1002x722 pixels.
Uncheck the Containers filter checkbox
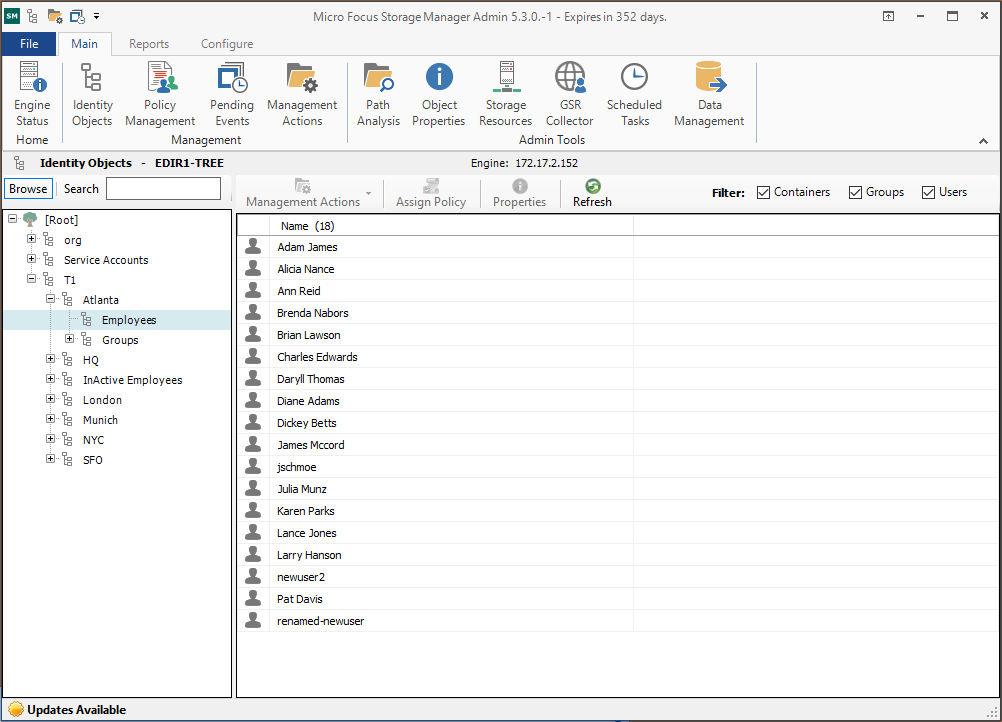tap(764, 192)
